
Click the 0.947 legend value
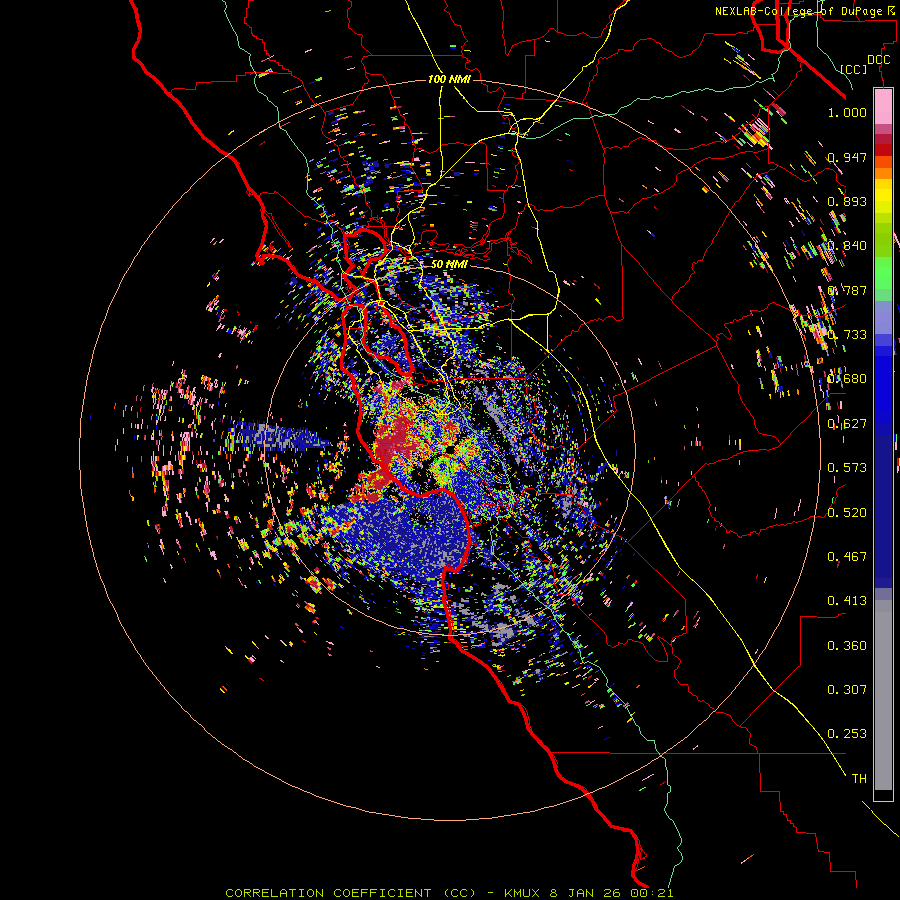click(847, 157)
